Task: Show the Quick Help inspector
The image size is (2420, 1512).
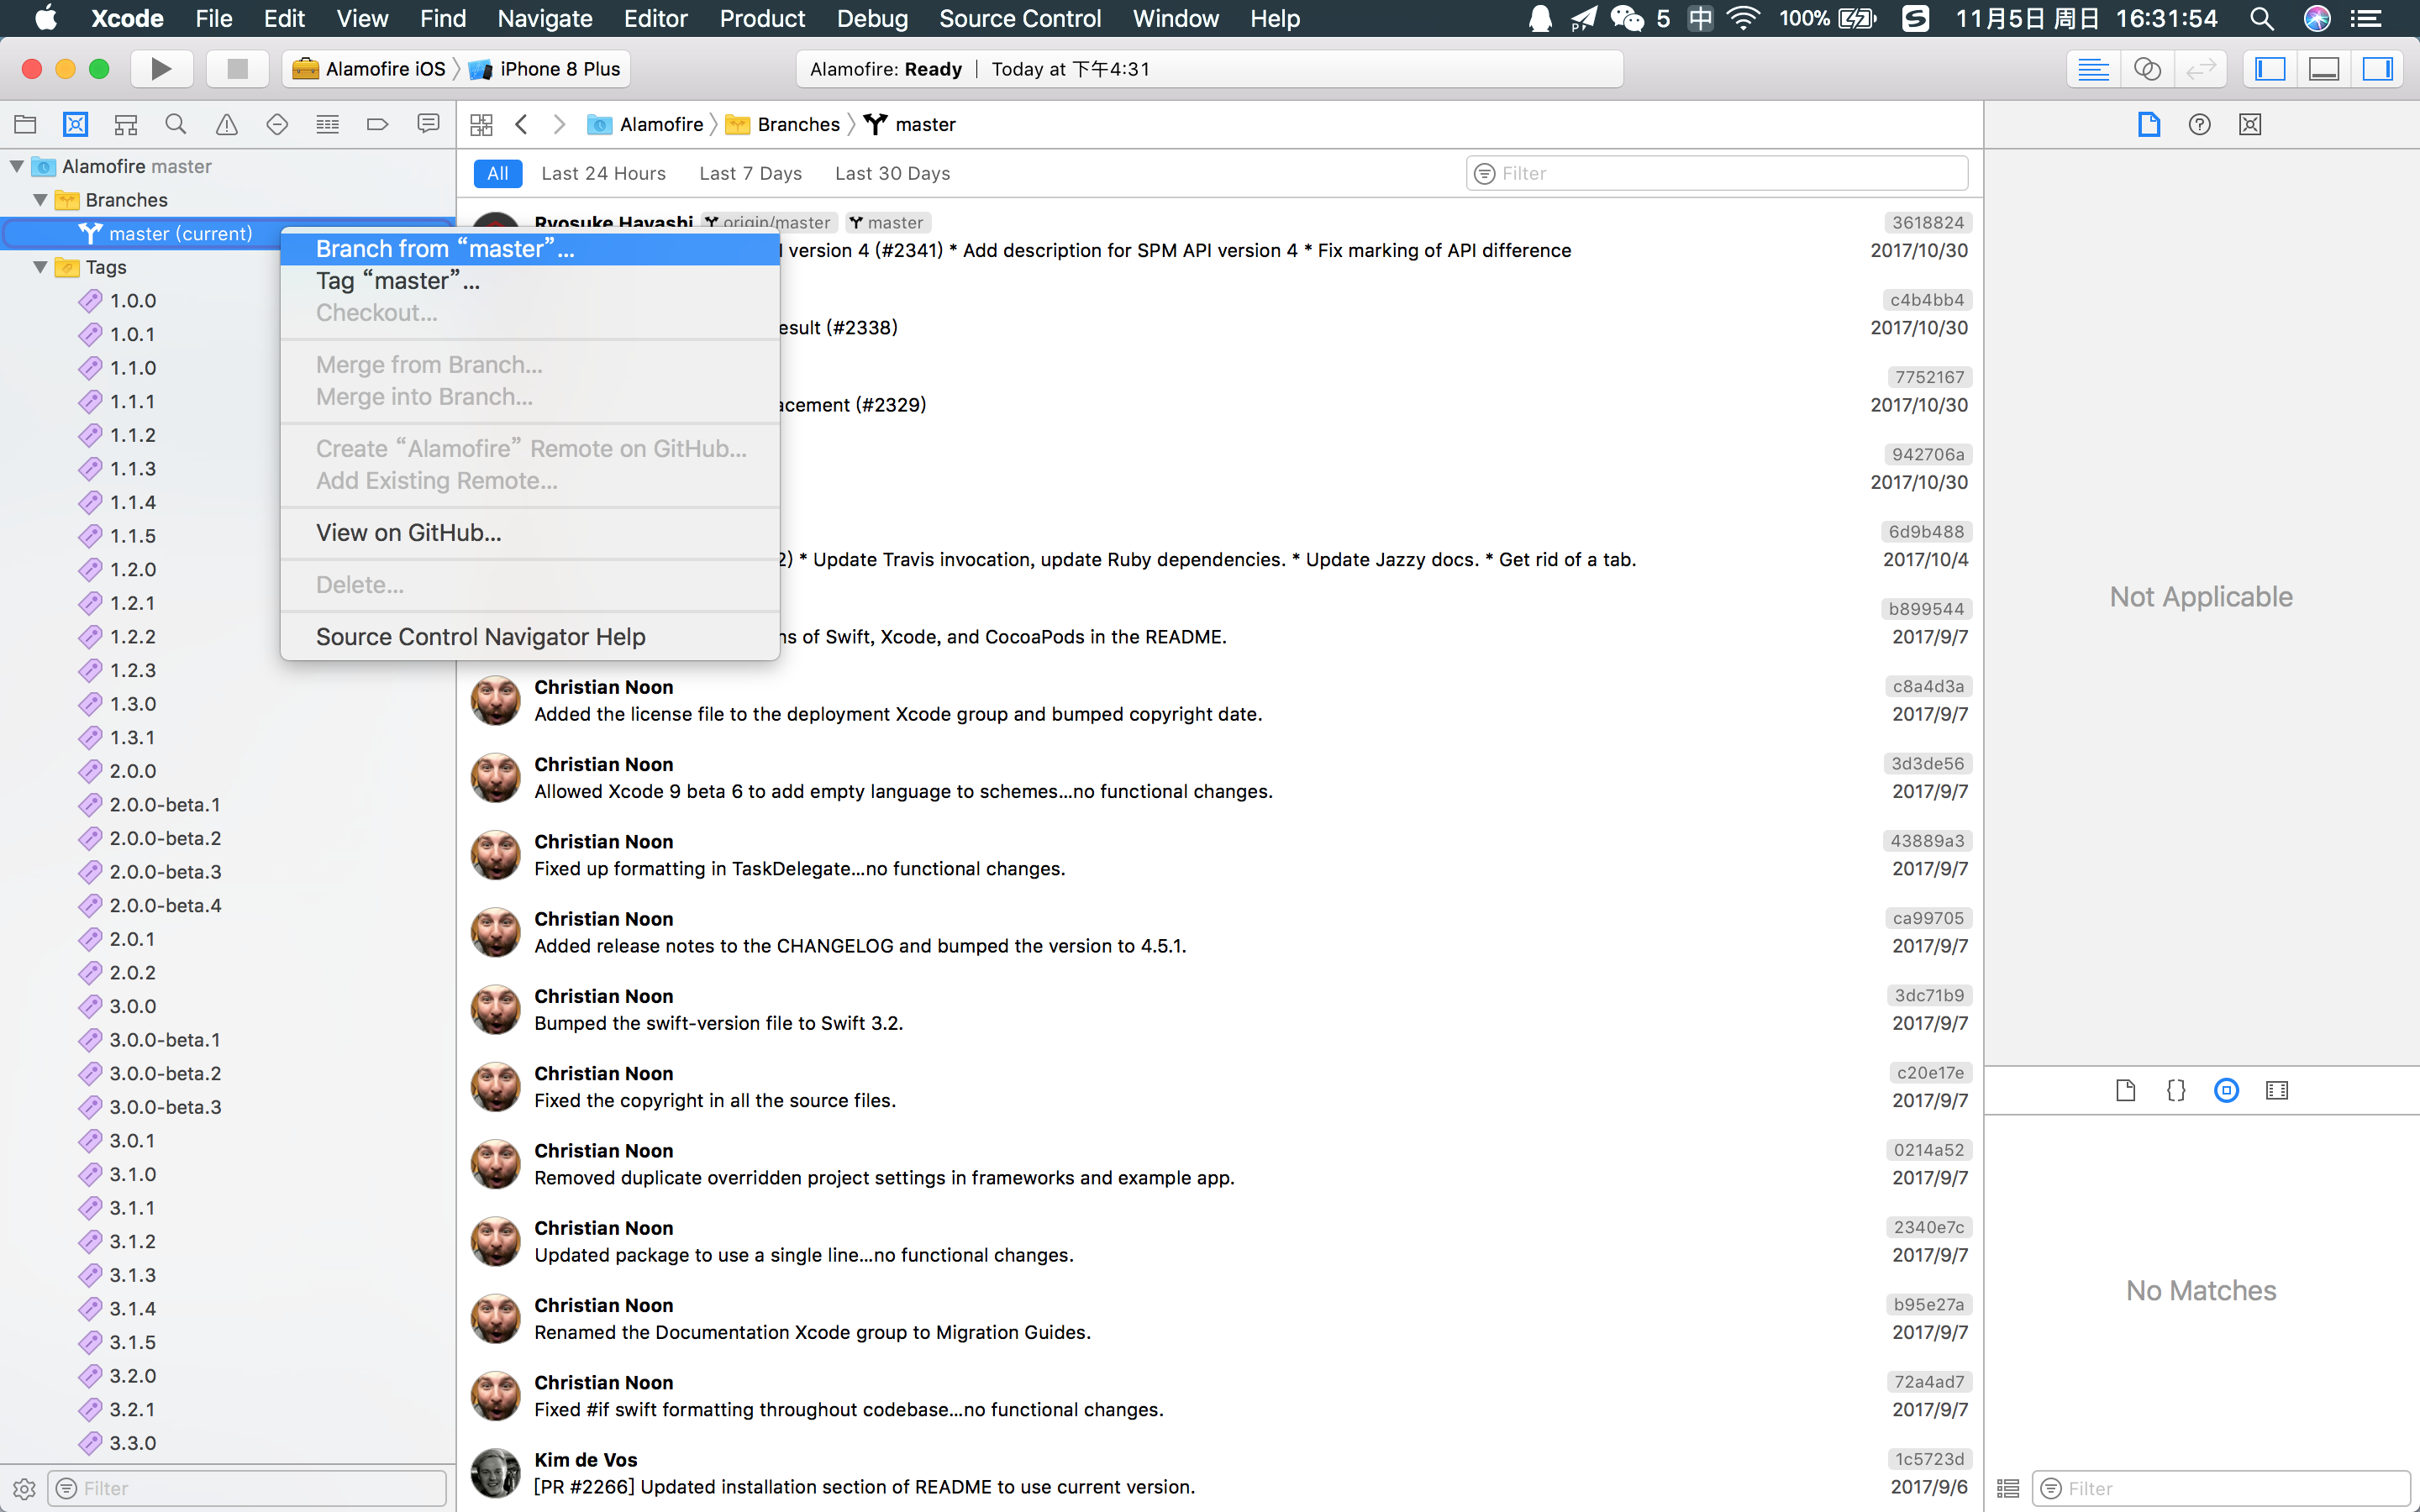Action: pos(2199,124)
